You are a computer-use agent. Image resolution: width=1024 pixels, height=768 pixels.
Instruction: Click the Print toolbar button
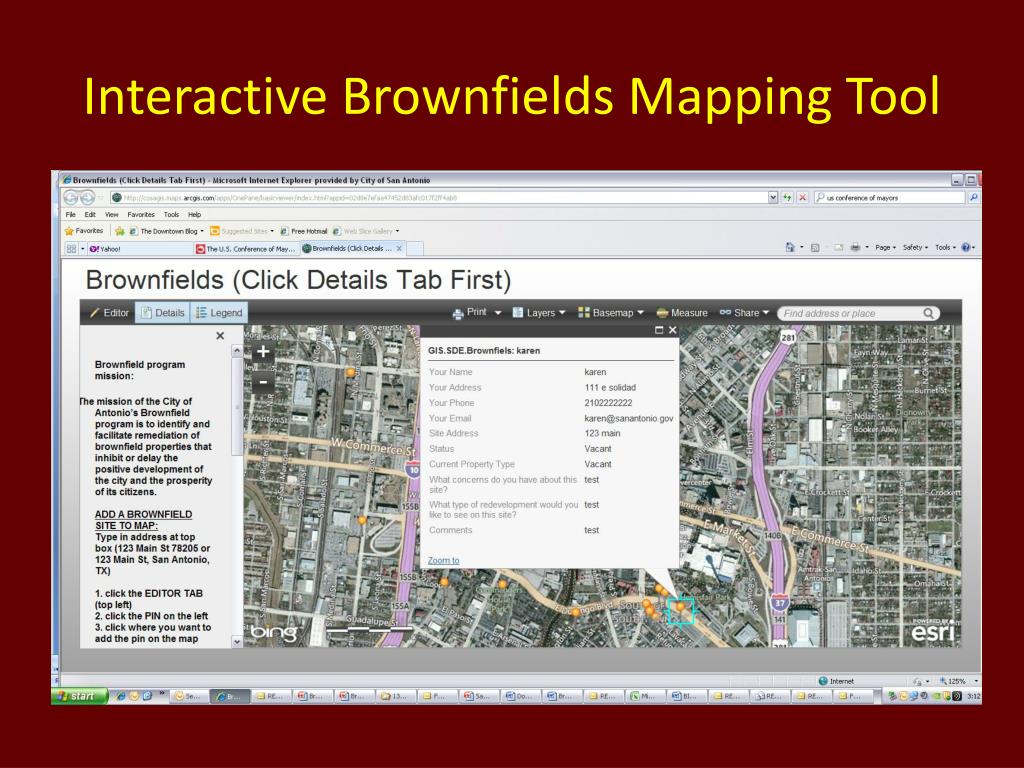(469, 313)
